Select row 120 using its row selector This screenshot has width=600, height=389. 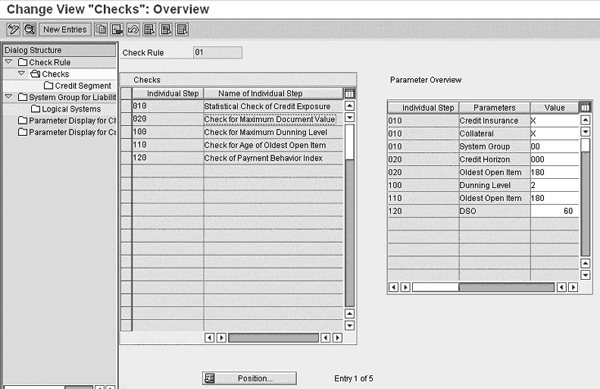(126, 158)
